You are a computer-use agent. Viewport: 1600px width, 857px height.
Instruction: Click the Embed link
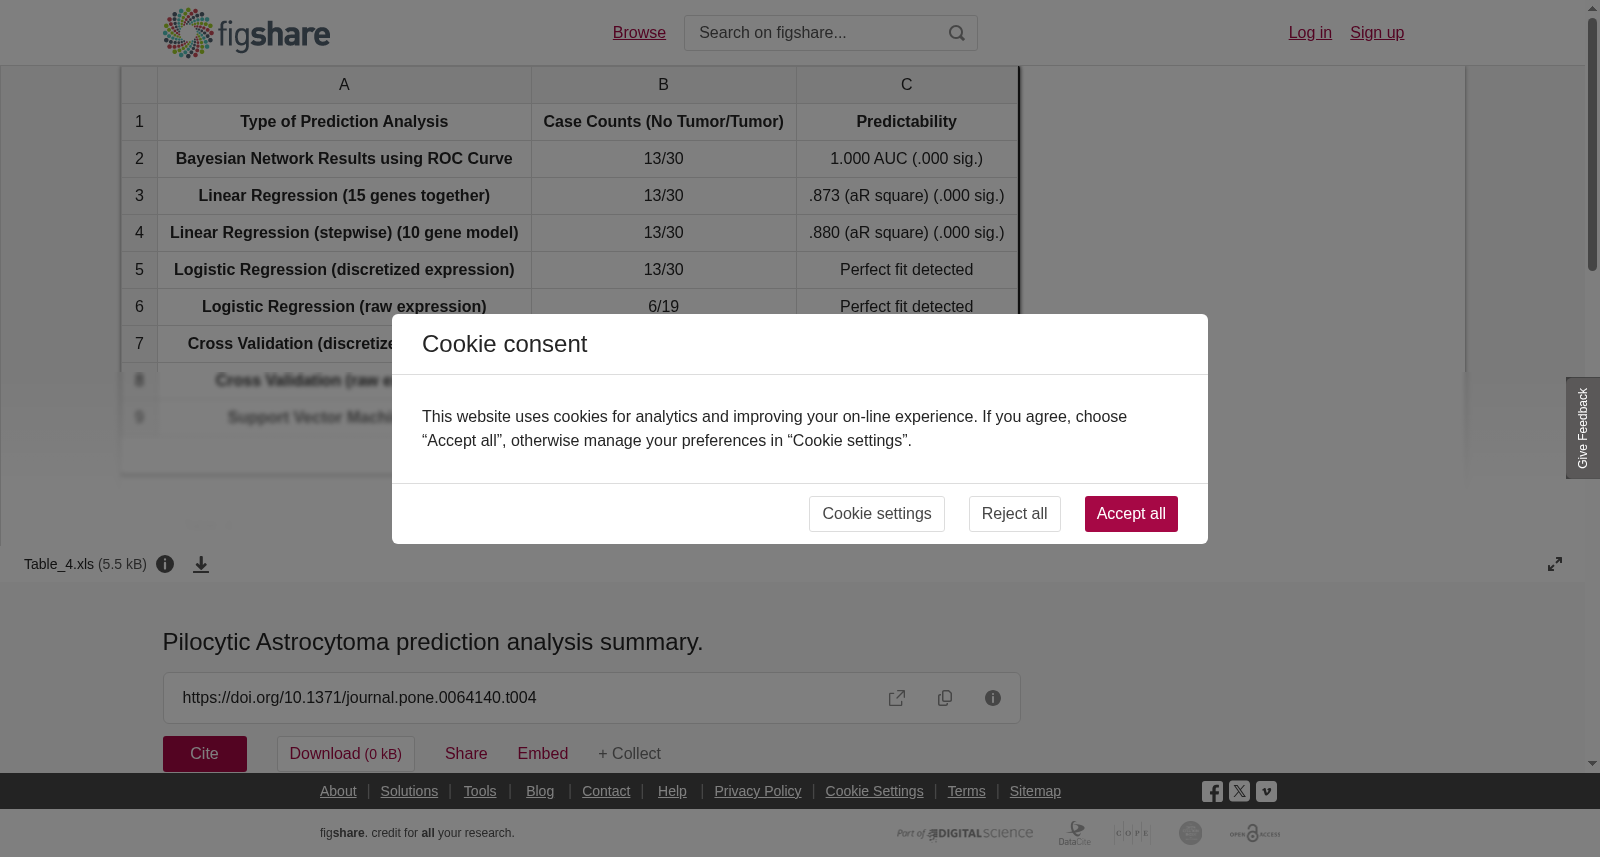tap(543, 754)
